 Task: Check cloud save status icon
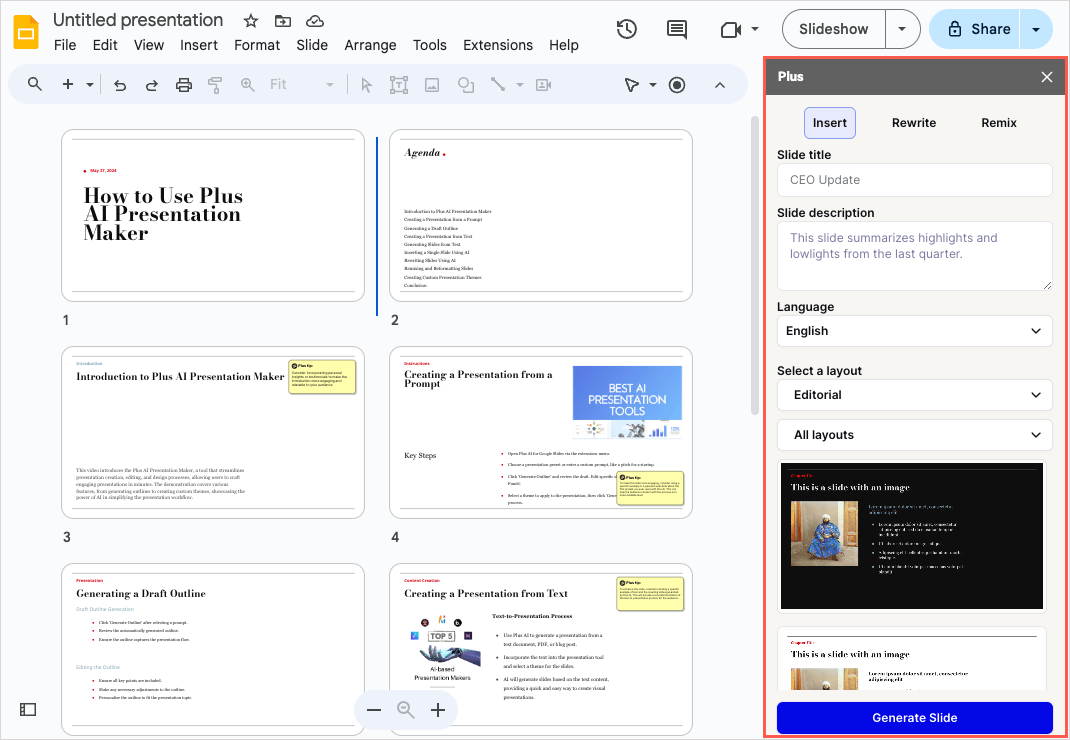click(315, 20)
